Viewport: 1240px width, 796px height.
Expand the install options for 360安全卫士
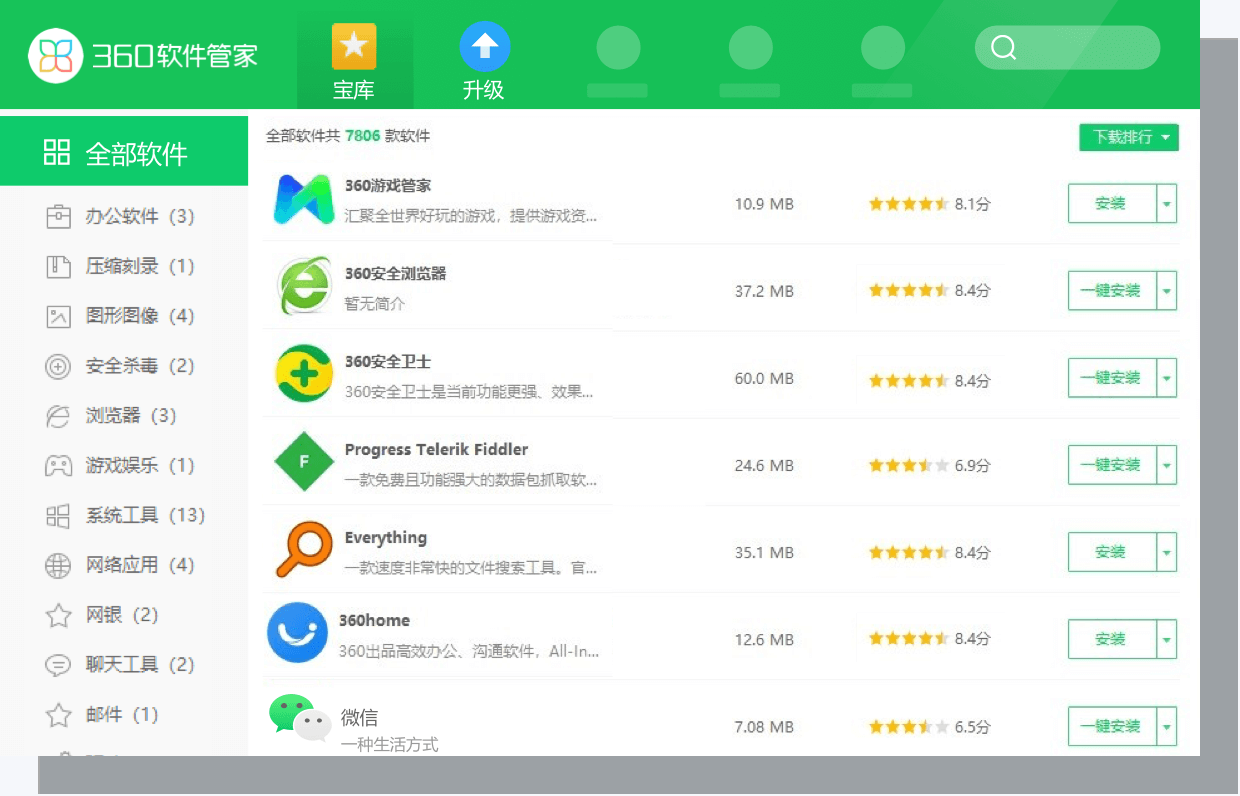[x=1167, y=377]
